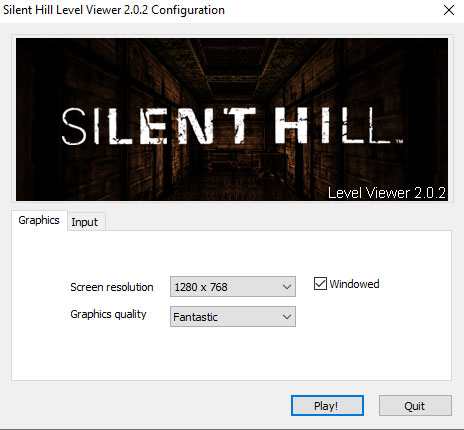Uncheck the Windowed checkbox

point(320,284)
